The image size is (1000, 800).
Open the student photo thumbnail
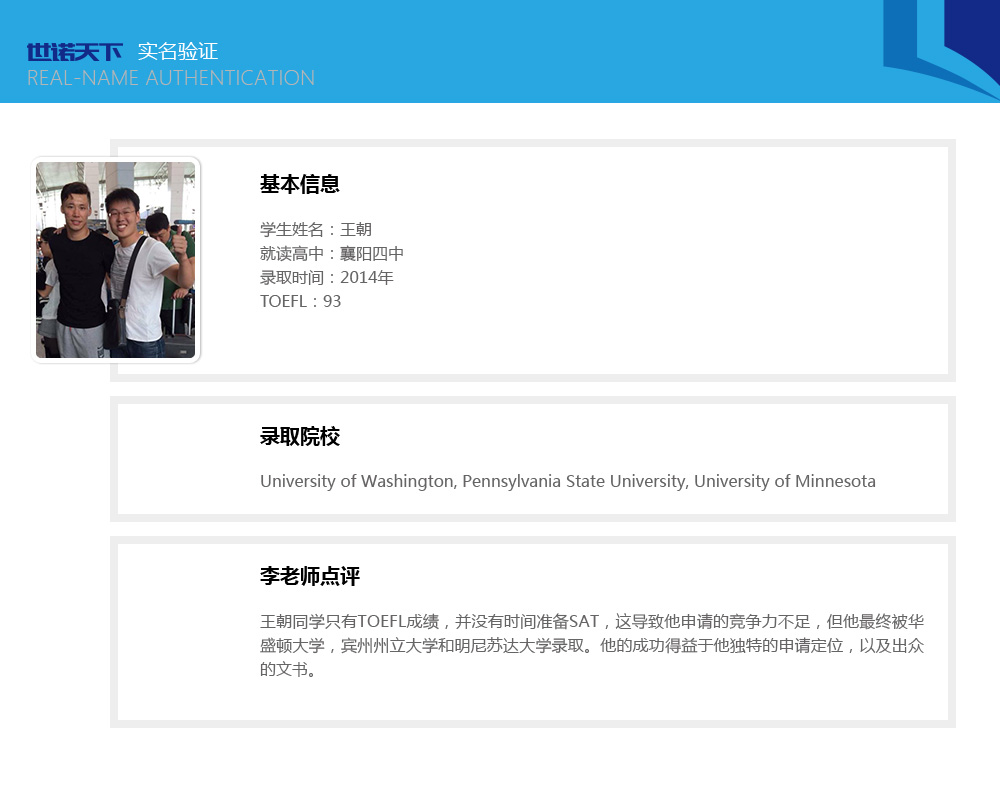click(x=116, y=260)
